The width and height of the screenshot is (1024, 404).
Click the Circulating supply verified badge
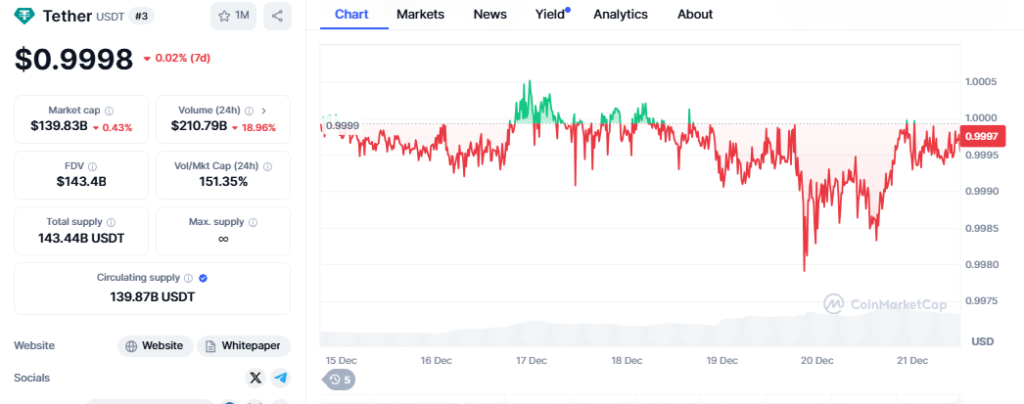pos(203,278)
